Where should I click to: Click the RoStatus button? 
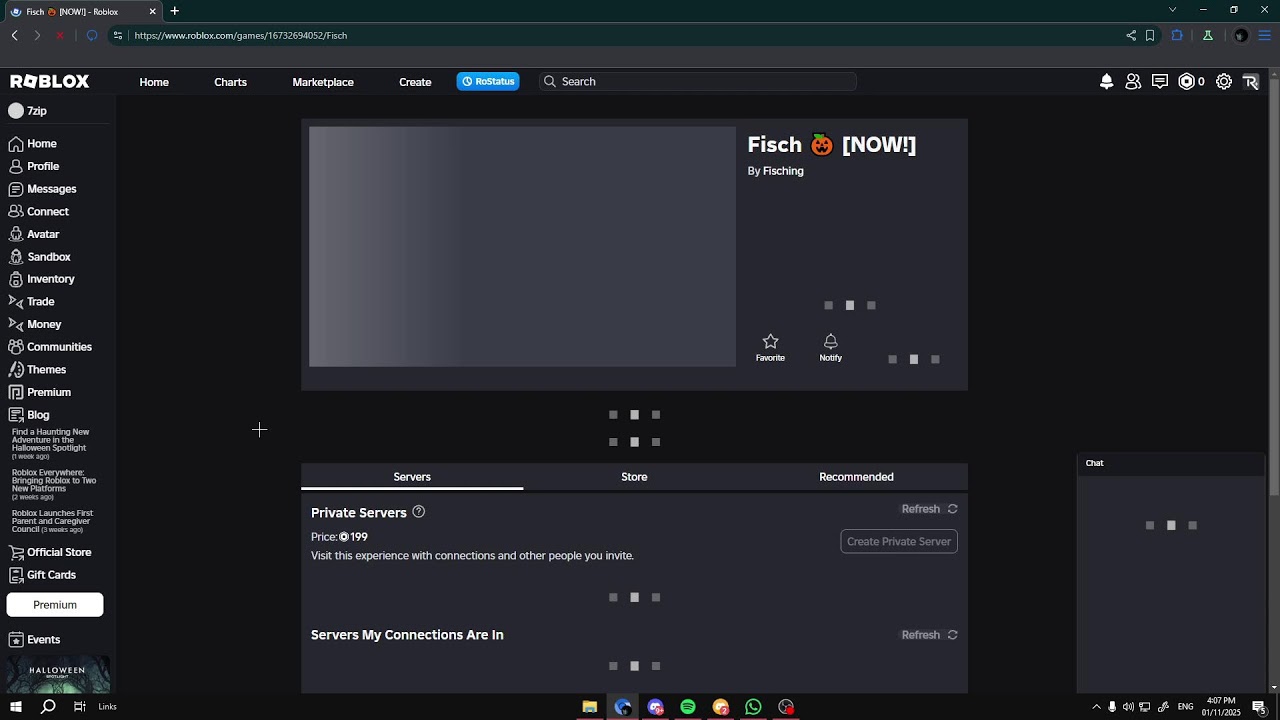(488, 82)
